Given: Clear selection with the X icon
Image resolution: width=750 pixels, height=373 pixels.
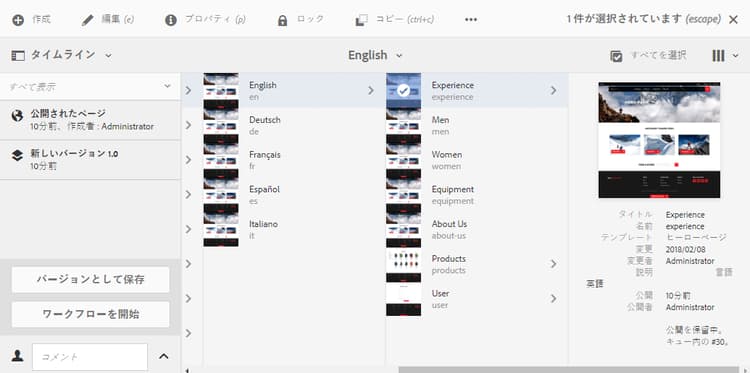Looking at the screenshot, I should (733, 20).
